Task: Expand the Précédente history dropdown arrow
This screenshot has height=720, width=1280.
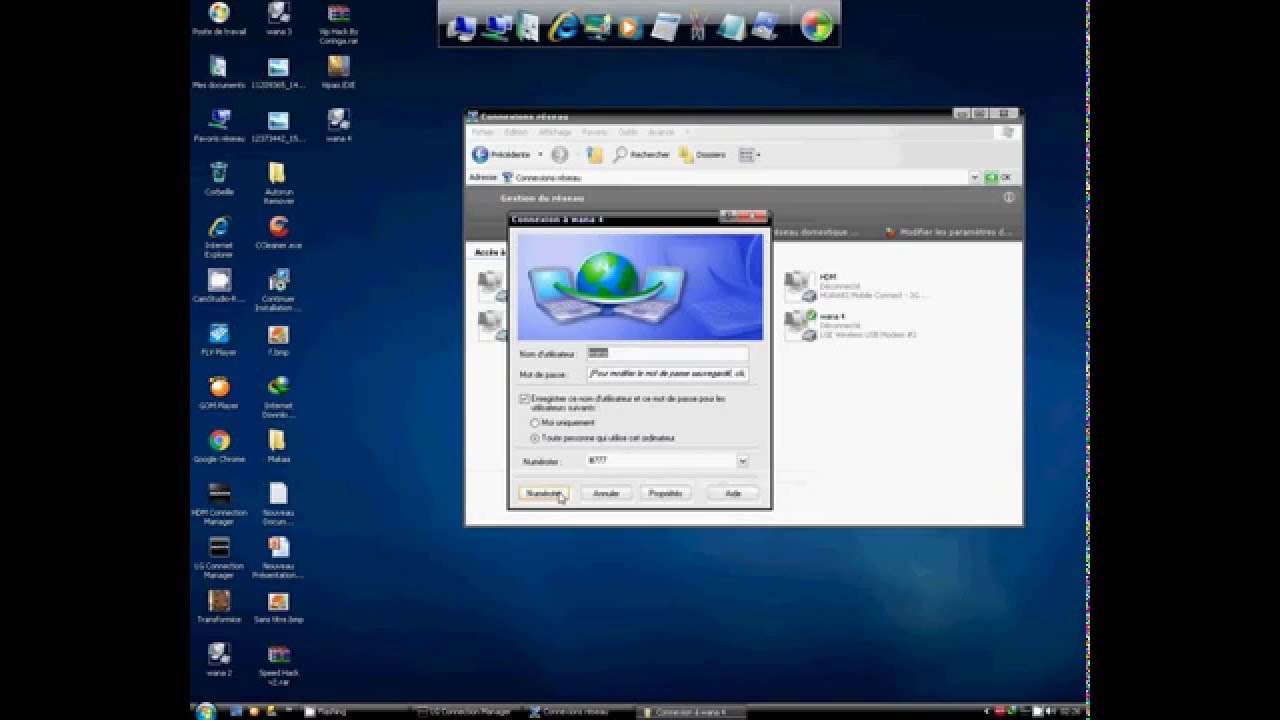Action: [x=540, y=155]
